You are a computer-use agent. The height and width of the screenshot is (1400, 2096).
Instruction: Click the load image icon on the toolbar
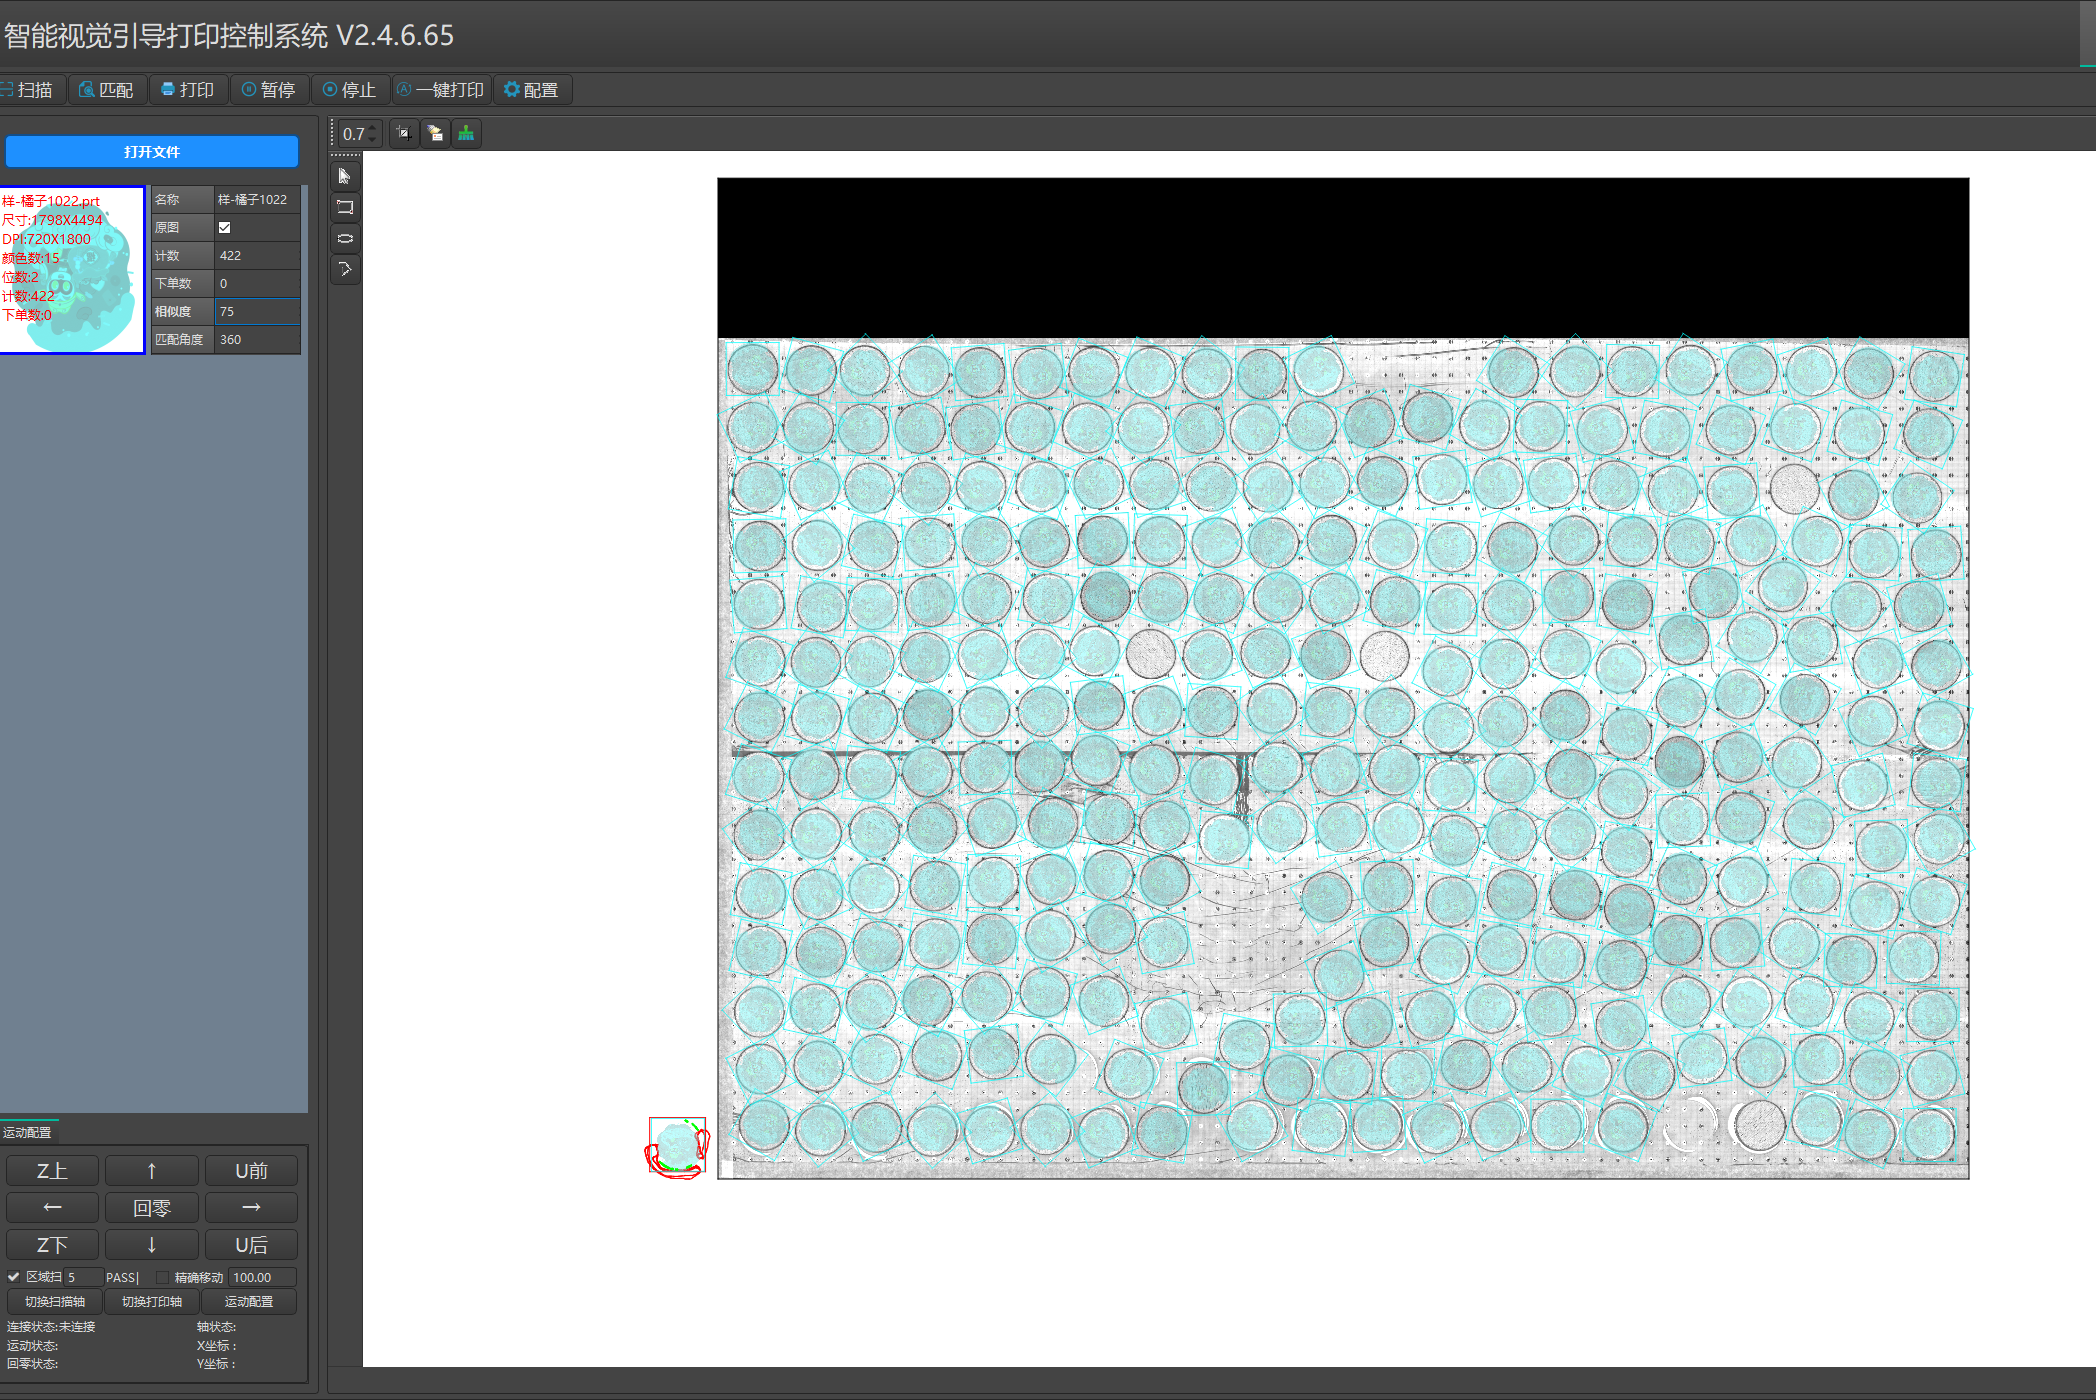click(x=435, y=132)
